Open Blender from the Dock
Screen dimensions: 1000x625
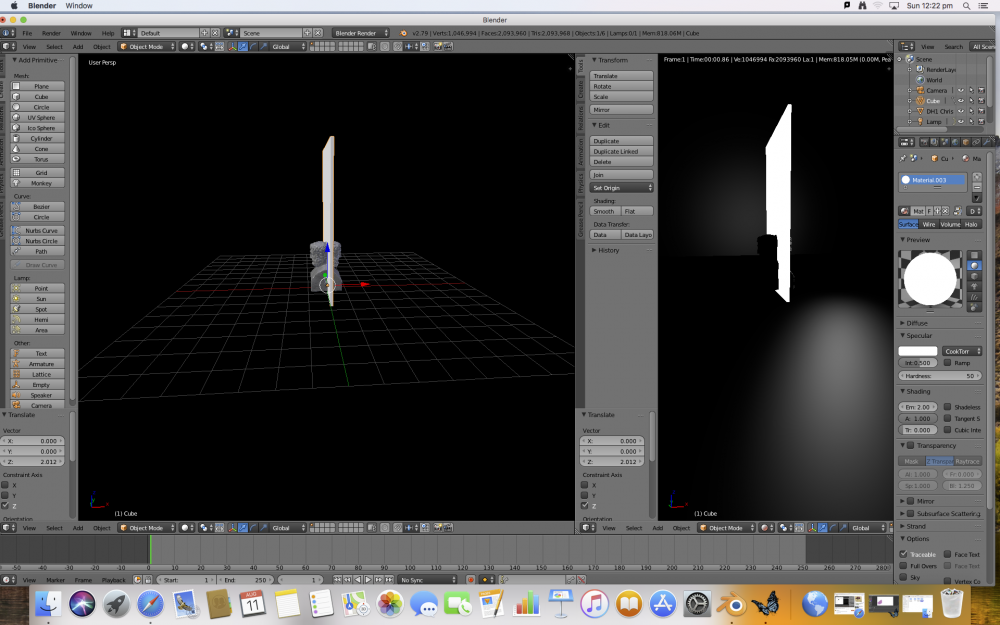pyautogui.click(x=735, y=603)
